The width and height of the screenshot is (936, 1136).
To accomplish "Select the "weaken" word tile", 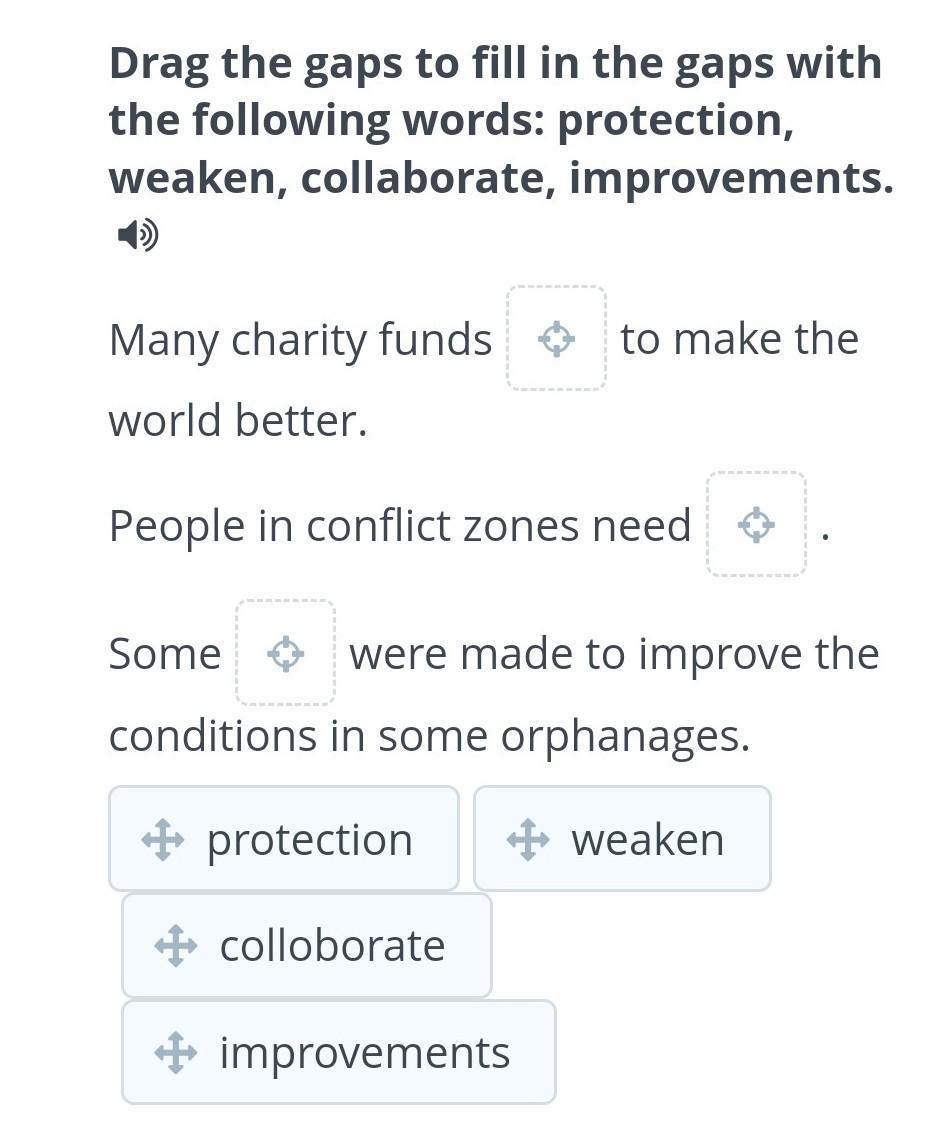I will click(622, 838).
